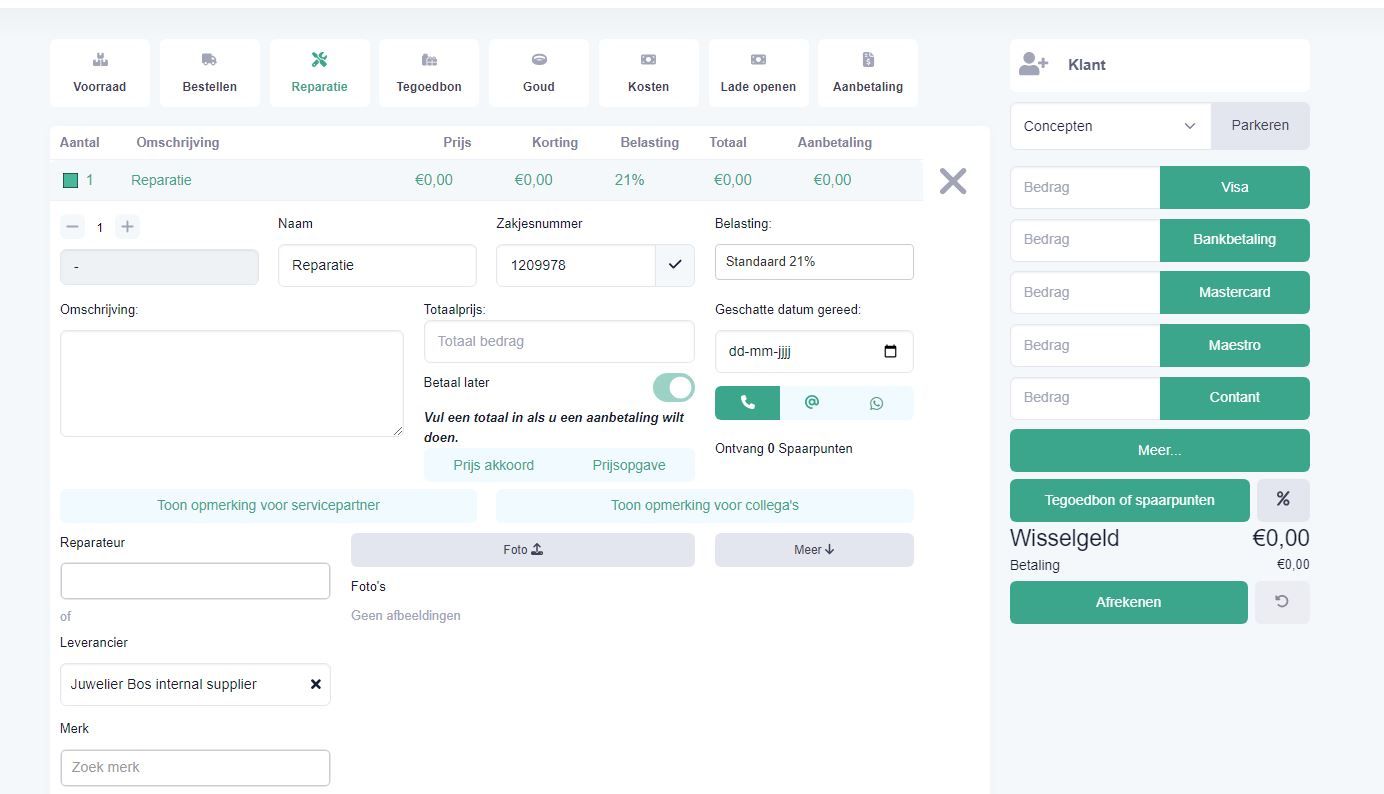Open the Tegoedbon tab

pos(428,72)
